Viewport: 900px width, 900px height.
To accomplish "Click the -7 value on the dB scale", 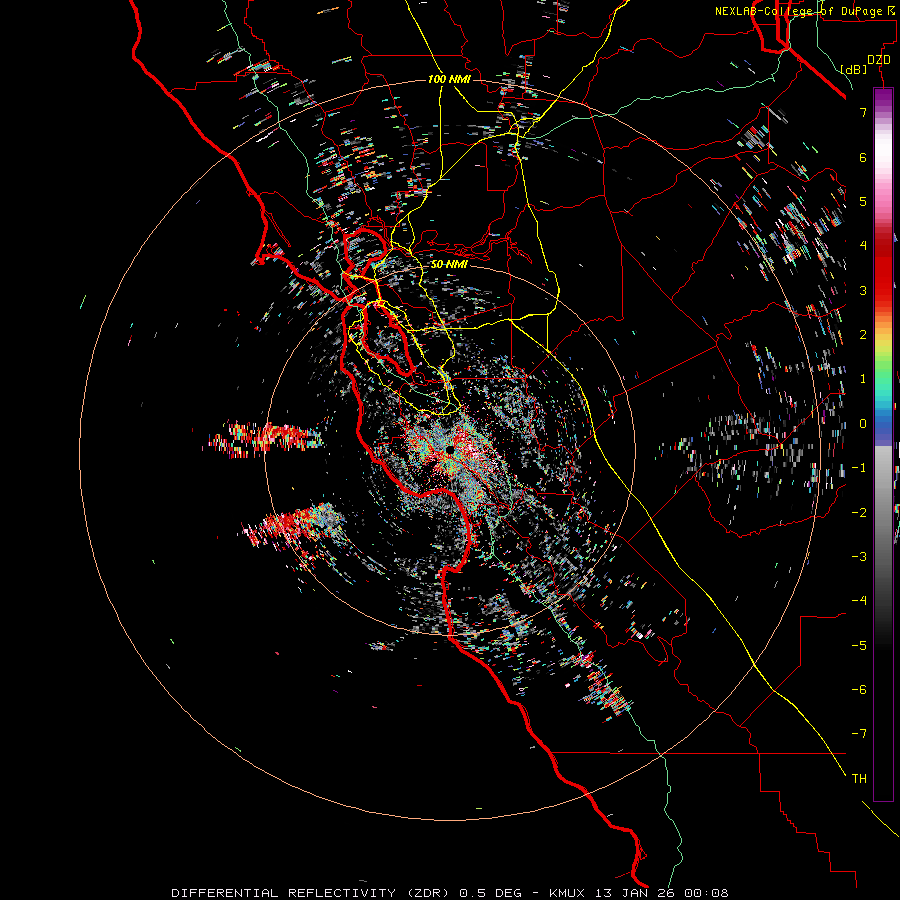I will point(859,734).
